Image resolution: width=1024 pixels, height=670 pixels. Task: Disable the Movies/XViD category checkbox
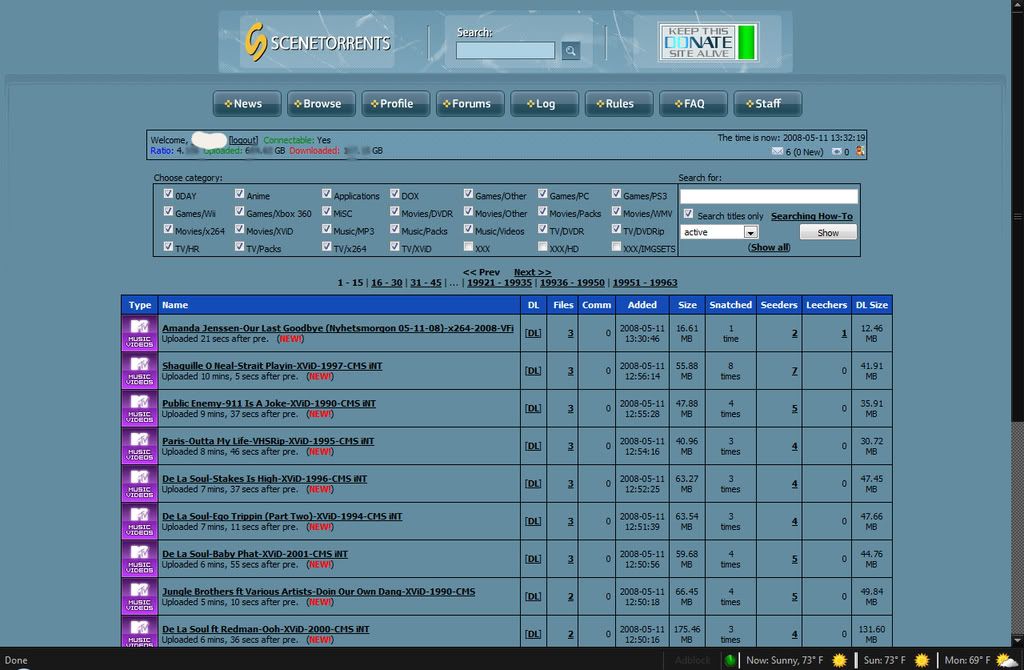pyautogui.click(x=240, y=229)
